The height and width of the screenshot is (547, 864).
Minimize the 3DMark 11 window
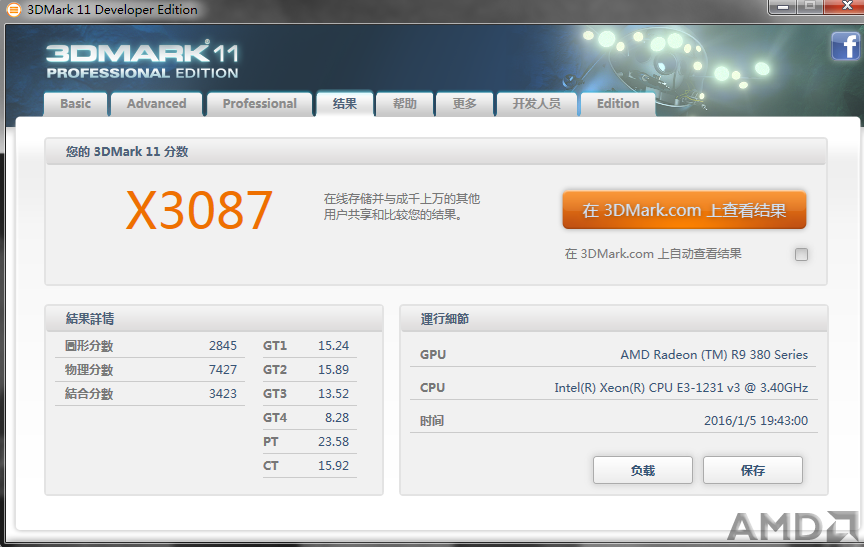tap(782, 7)
